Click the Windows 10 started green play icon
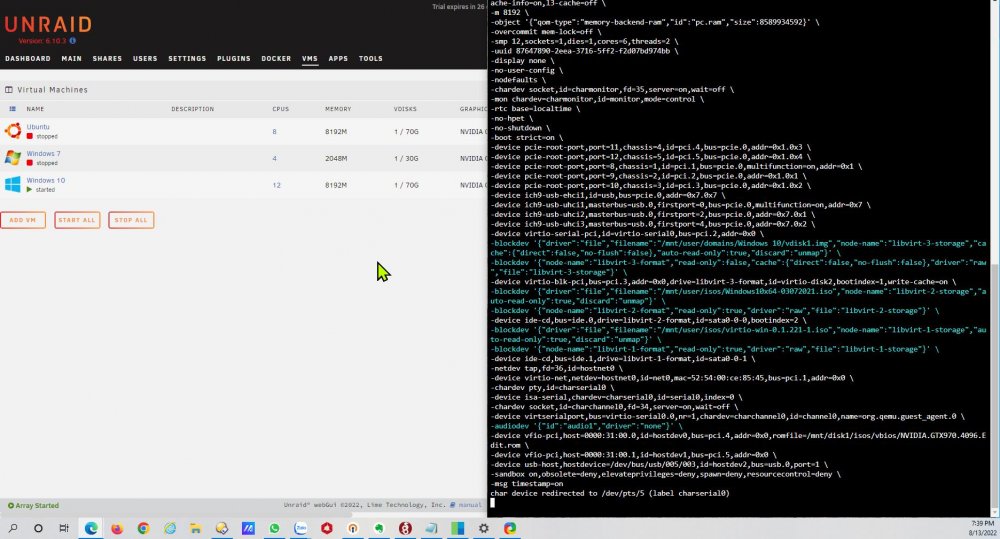Viewport: 1000px width, 539px height. [29, 189]
